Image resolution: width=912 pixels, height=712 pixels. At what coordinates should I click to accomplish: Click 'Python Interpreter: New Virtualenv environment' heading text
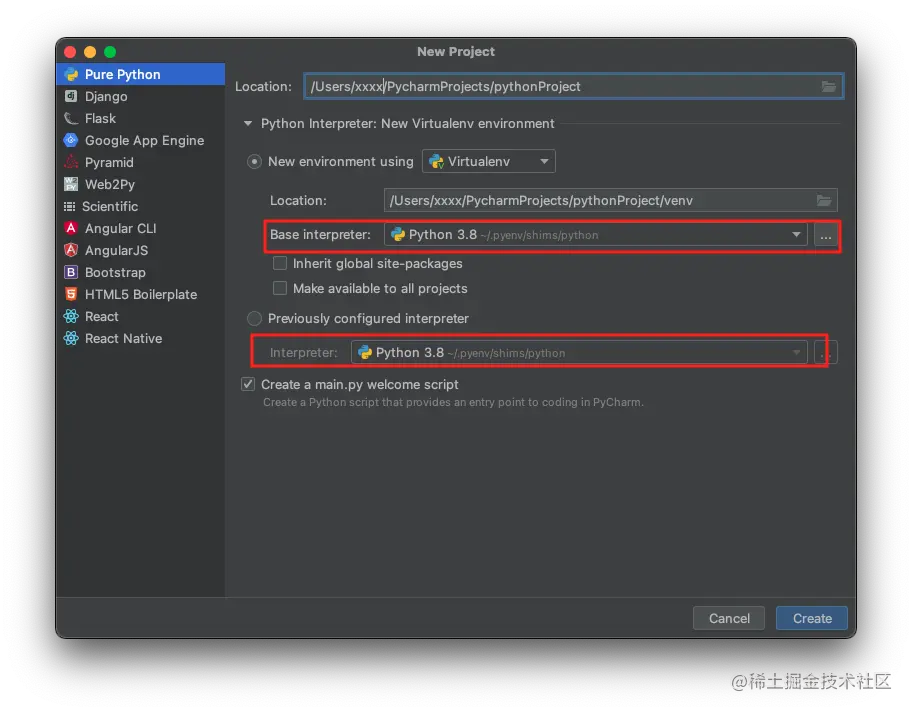[407, 123]
